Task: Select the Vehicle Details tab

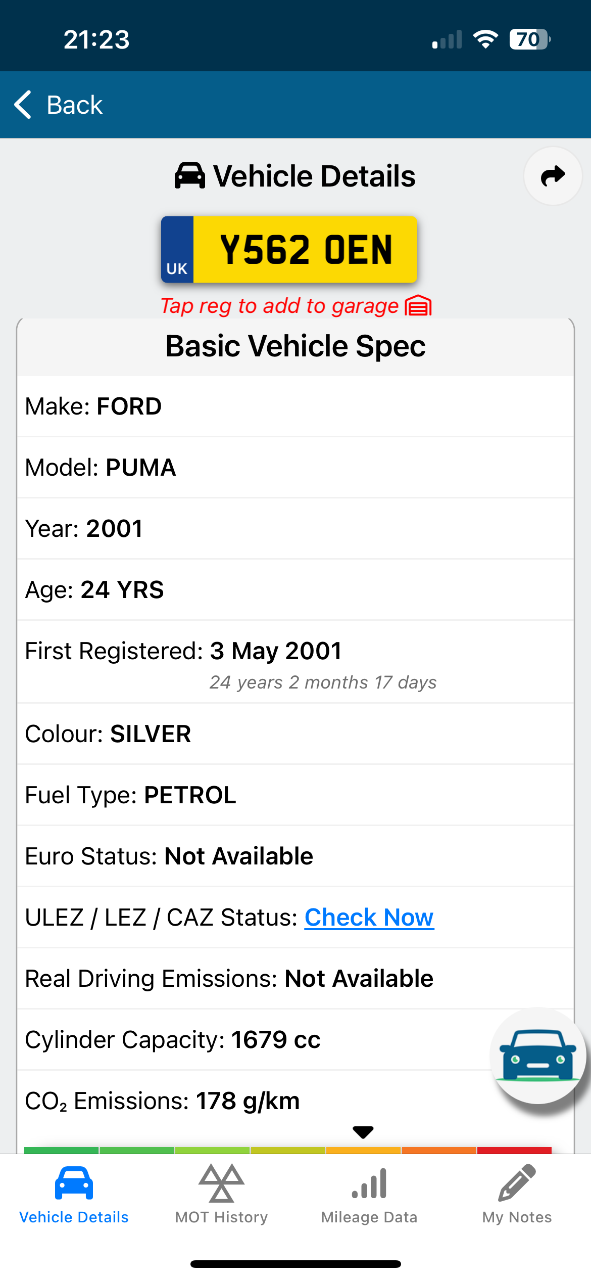Action: tap(74, 1195)
